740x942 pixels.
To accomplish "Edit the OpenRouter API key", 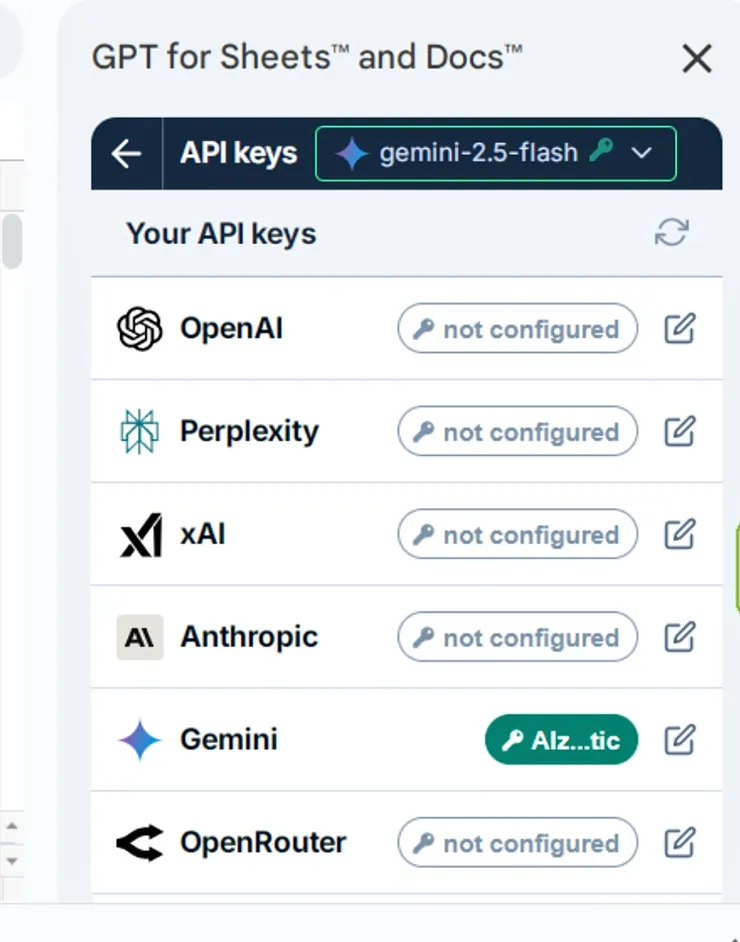I will tap(680, 842).
